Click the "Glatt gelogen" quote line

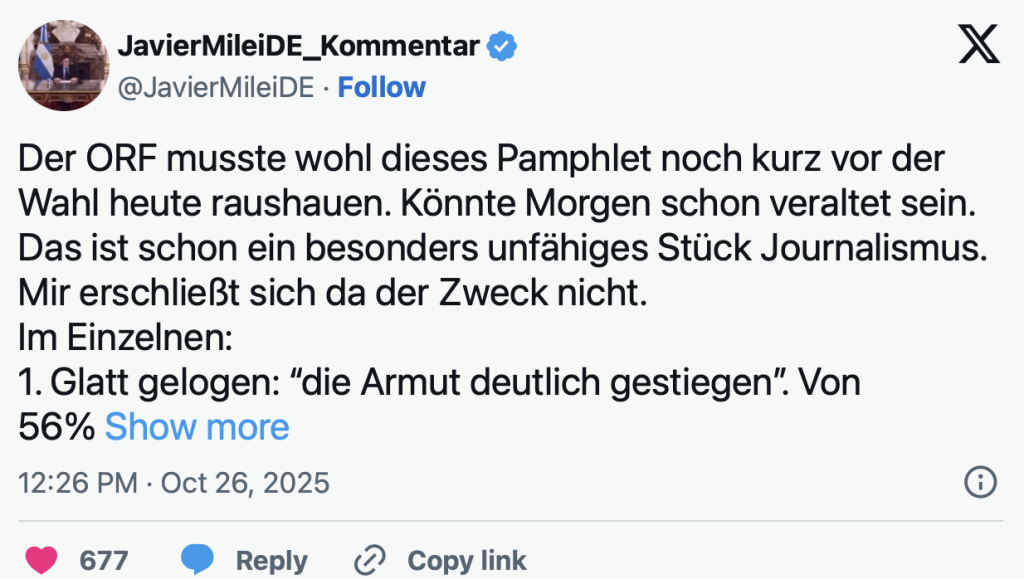tap(440, 382)
